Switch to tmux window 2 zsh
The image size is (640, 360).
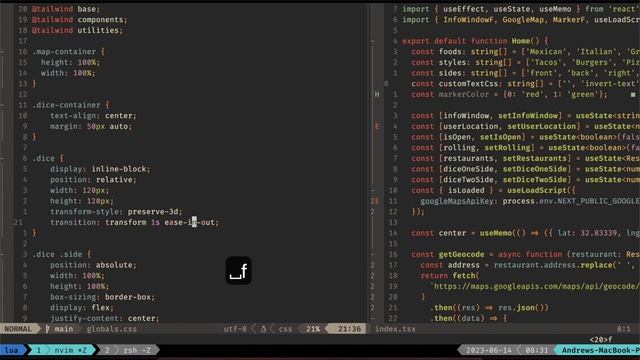pos(128,350)
